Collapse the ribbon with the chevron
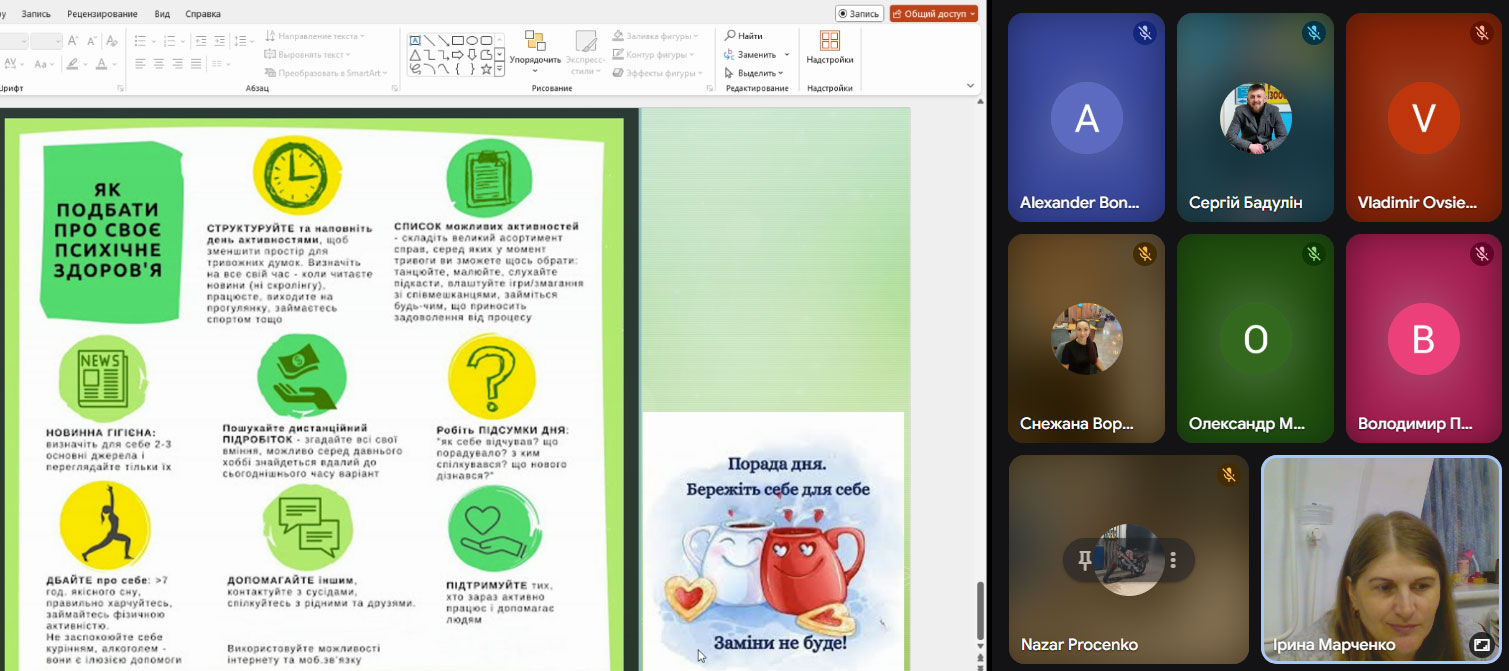Screen dimensions: 1509x671 [x=970, y=87]
